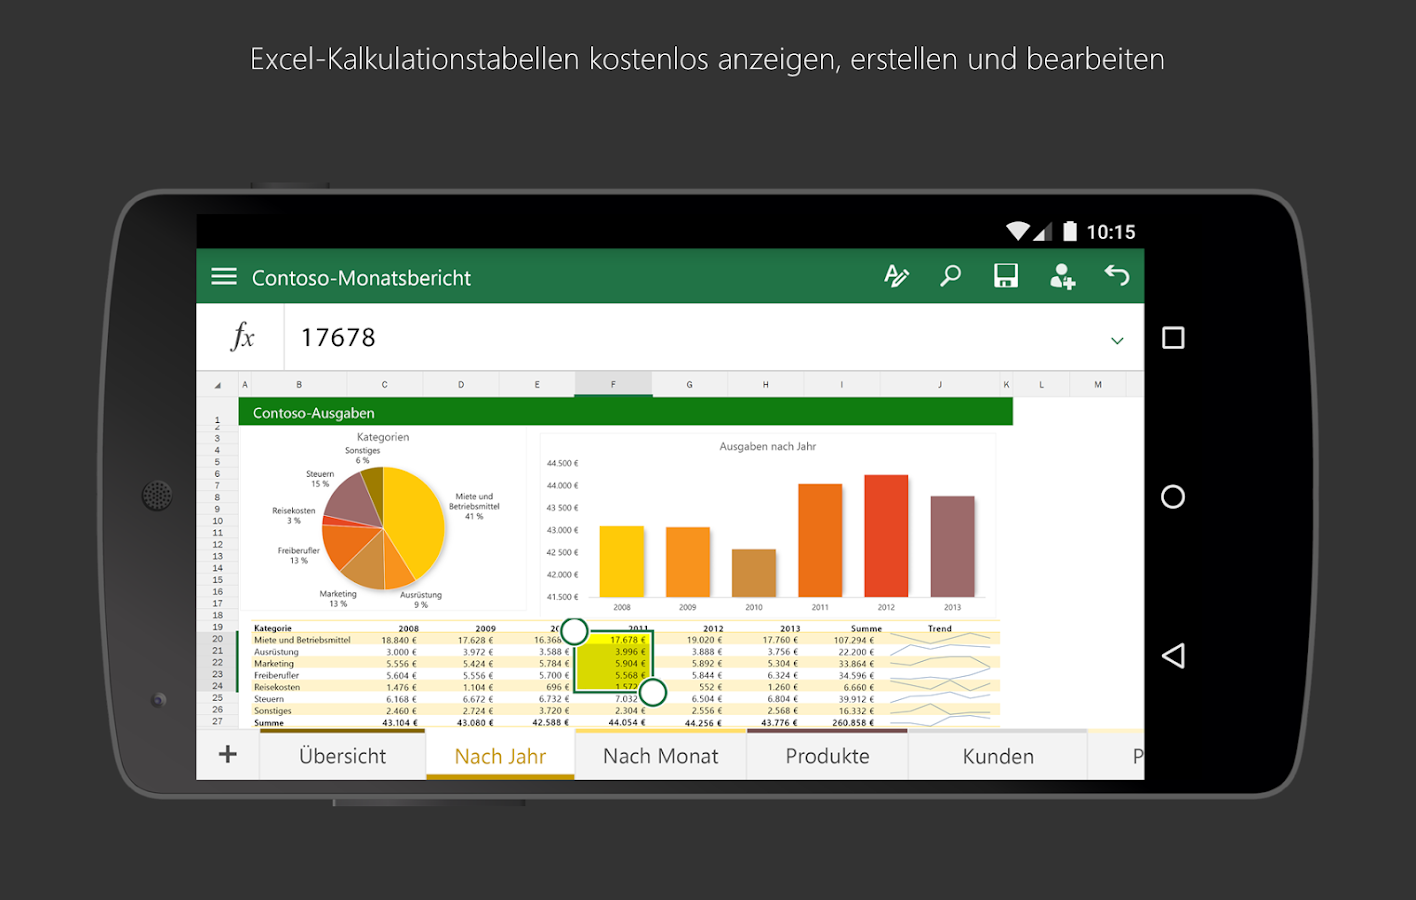Expand the formula bar dropdown chevron
The image size is (1416, 900).
(x=1117, y=340)
